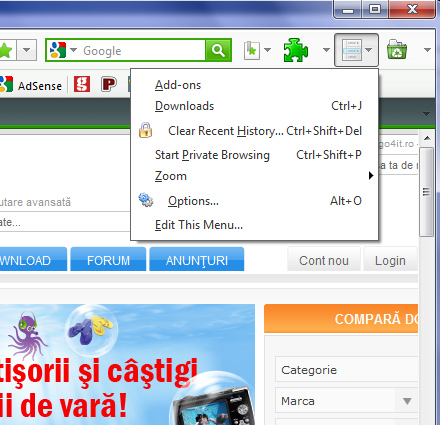440x425 pixels.
Task: Open the arrow beside the recycle bin icon
Action: point(427,50)
